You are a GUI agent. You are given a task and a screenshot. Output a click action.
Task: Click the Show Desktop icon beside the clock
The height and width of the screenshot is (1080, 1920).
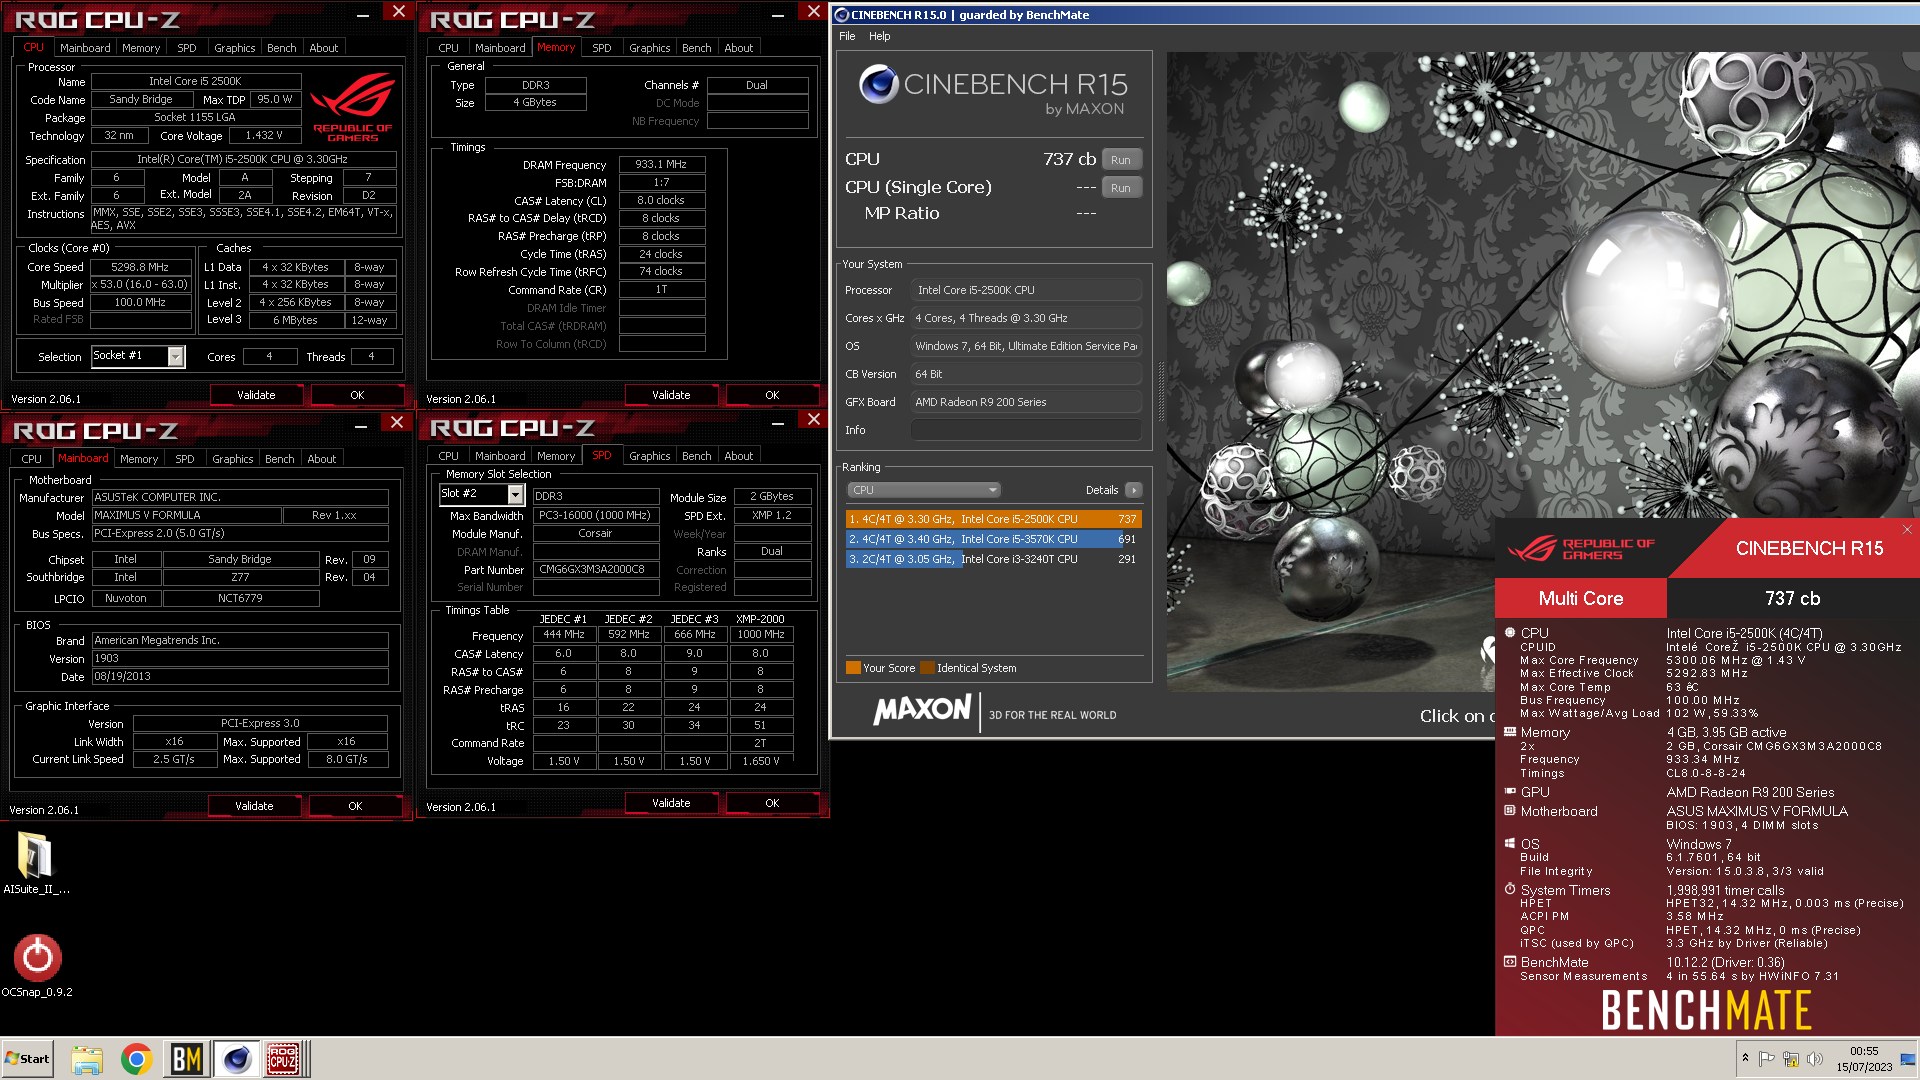[1908, 1059]
